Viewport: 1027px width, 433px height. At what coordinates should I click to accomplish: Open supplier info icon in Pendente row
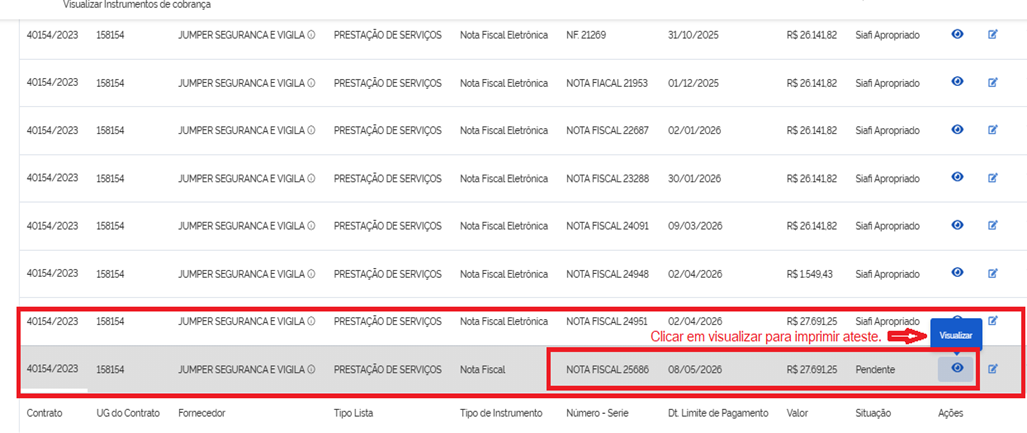point(311,369)
